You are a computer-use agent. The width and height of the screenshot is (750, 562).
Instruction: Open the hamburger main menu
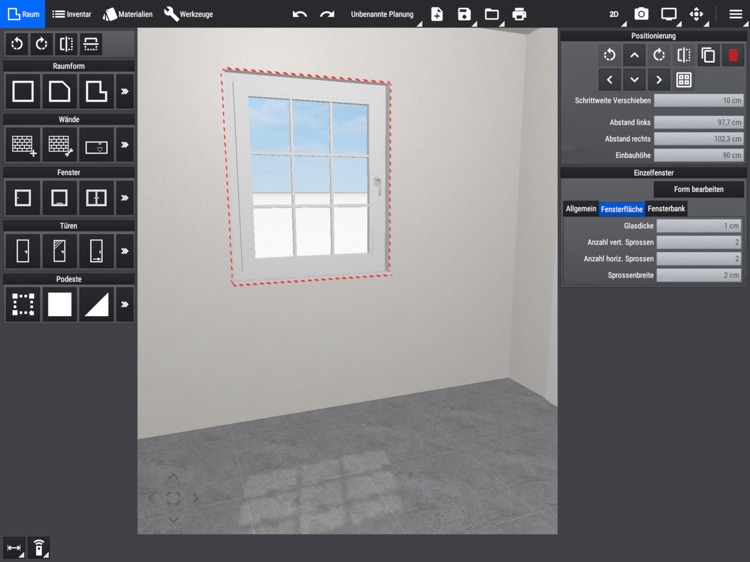[736, 14]
